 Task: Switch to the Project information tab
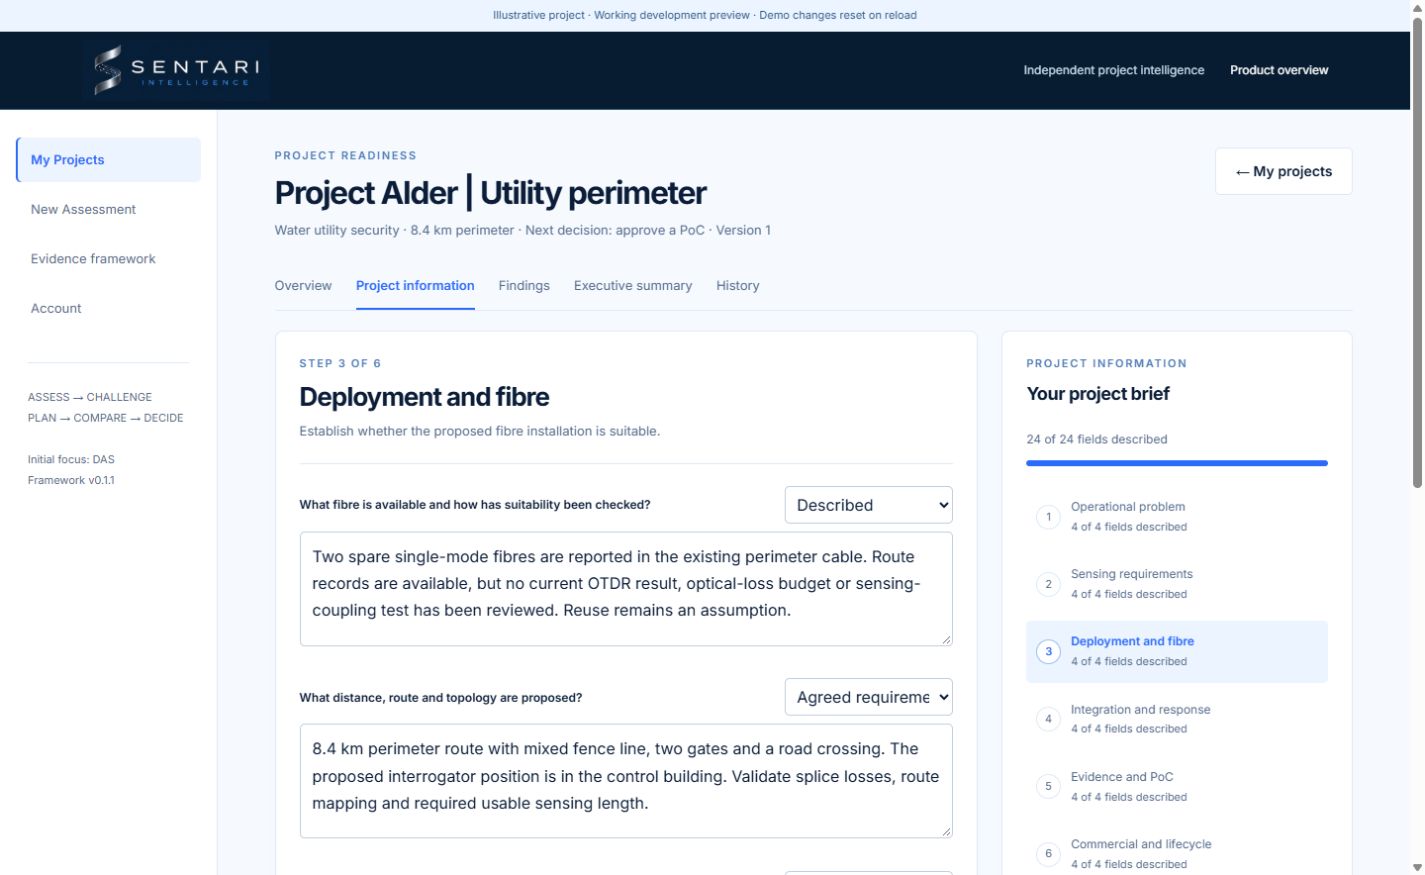click(415, 286)
